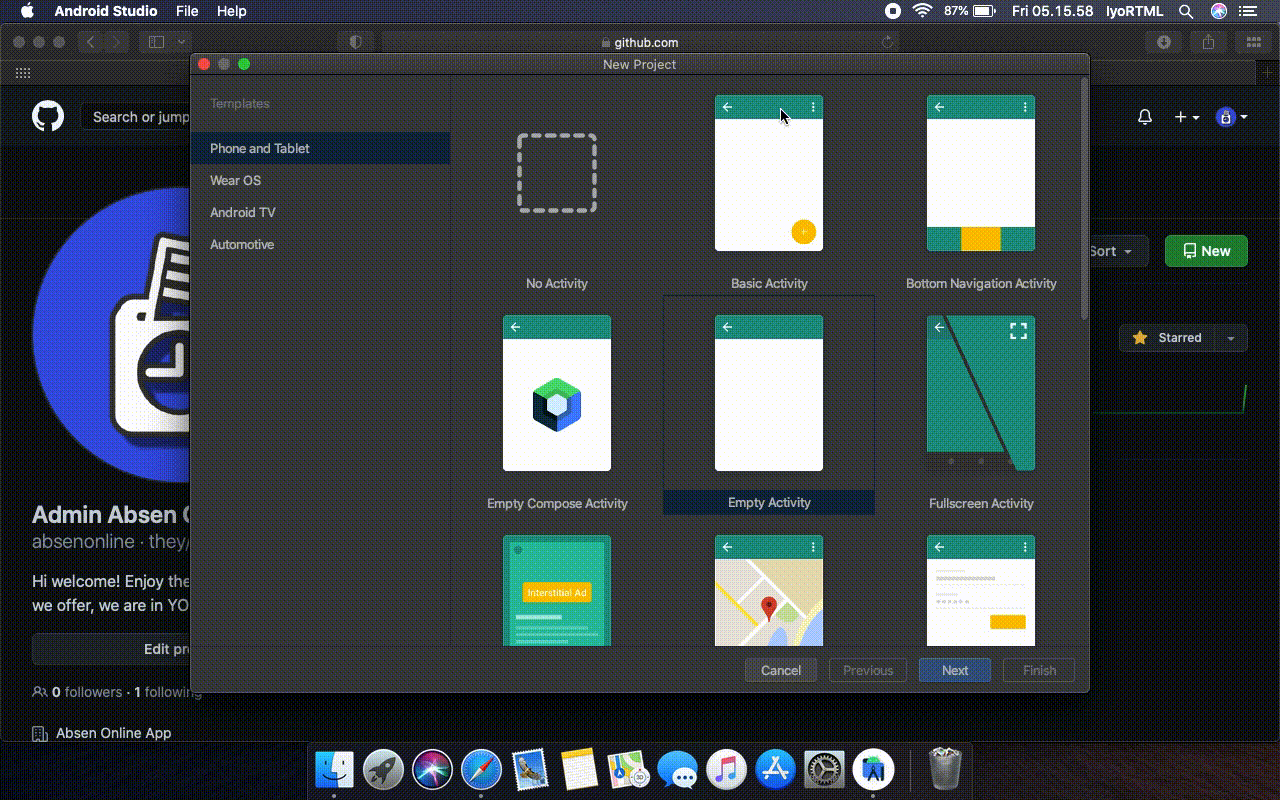The image size is (1280, 800).
Task: Click the green New repository button
Action: 1206,251
